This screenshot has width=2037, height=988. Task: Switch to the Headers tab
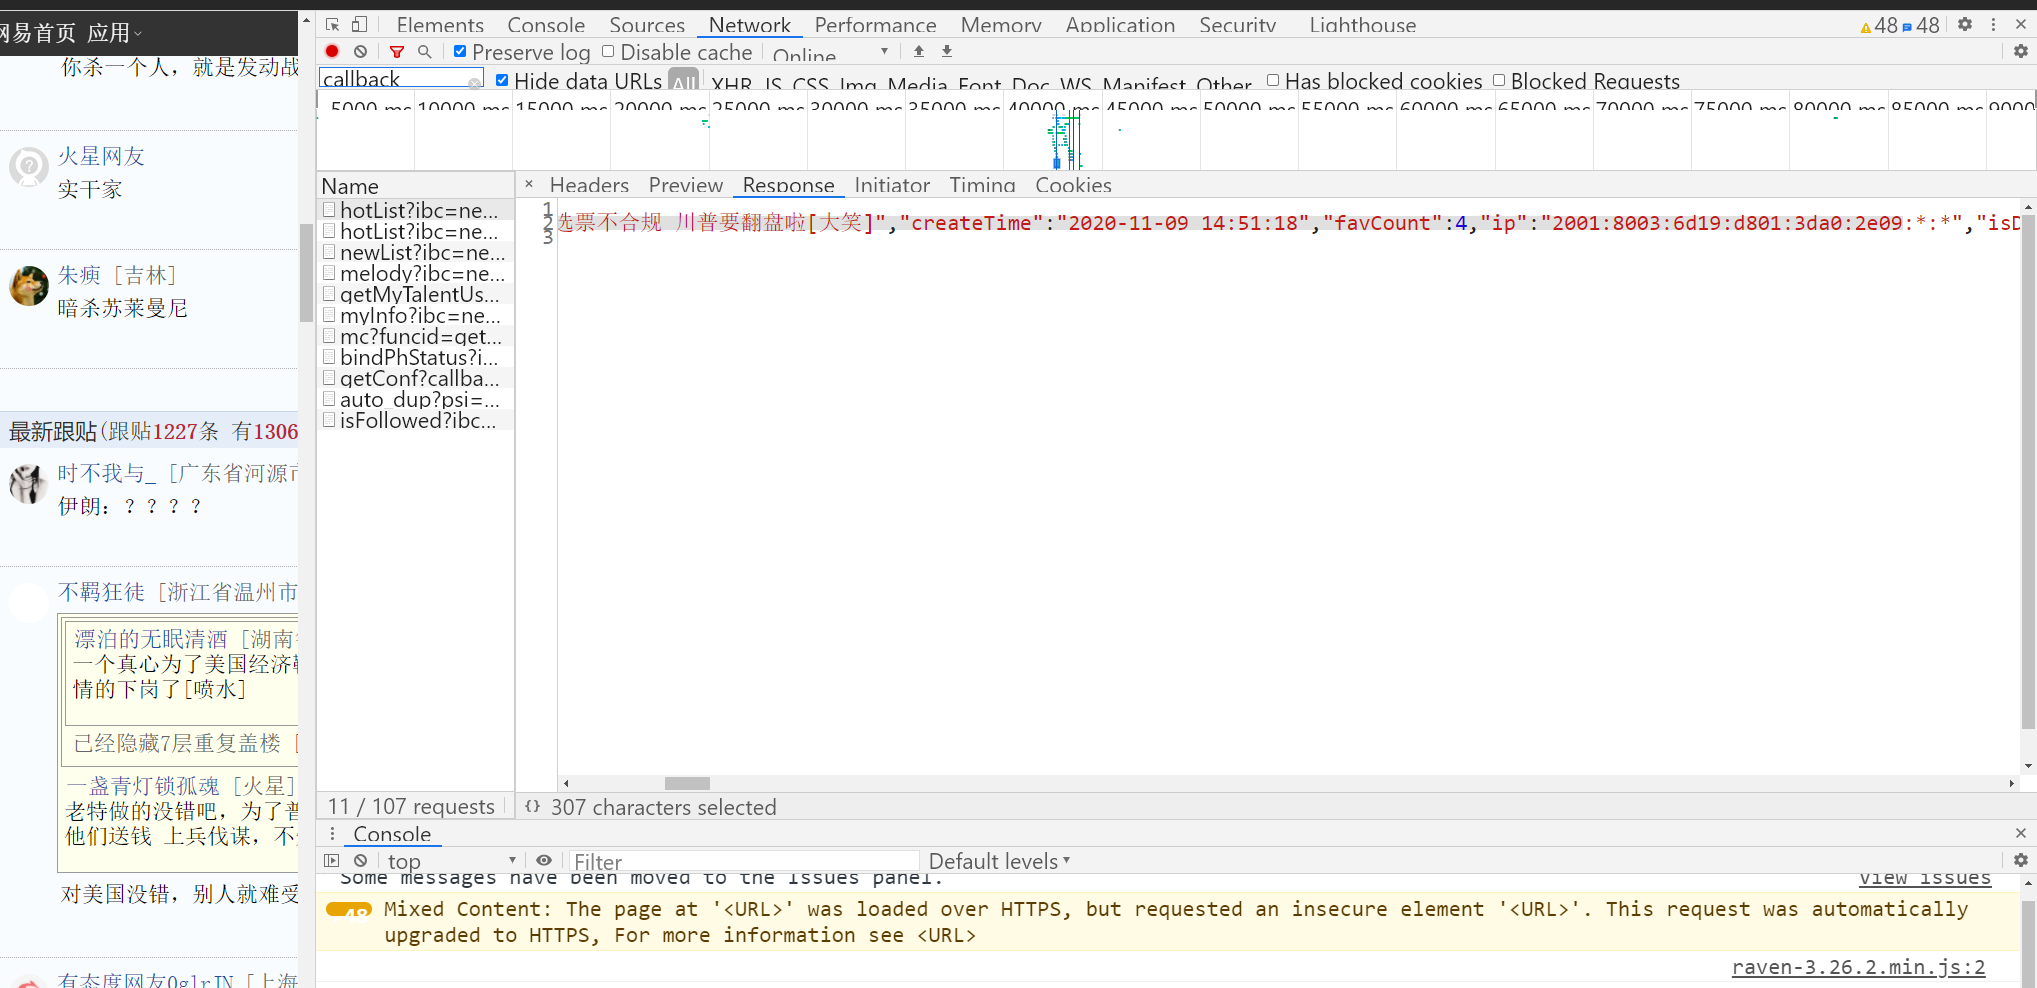click(x=588, y=185)
